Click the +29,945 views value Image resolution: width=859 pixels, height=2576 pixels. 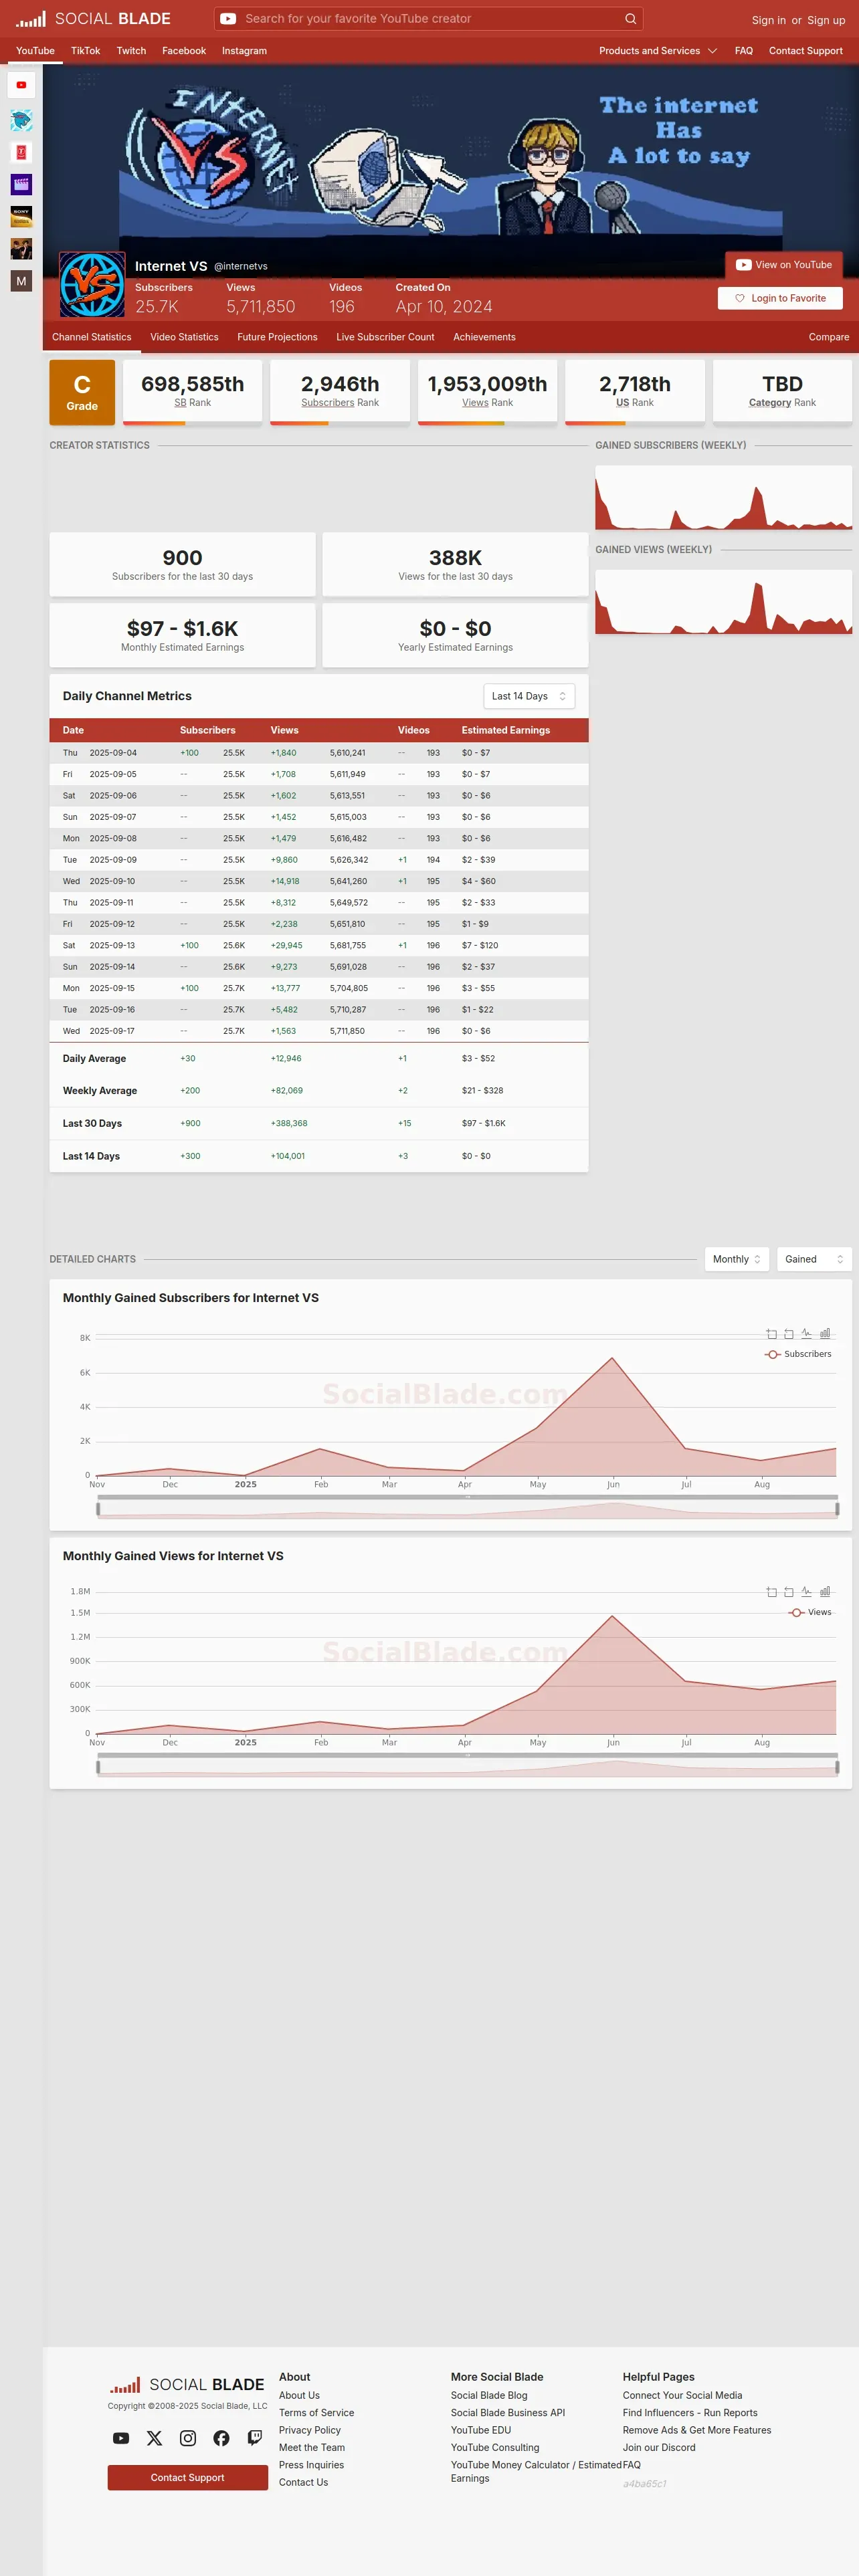coord(286,945)
